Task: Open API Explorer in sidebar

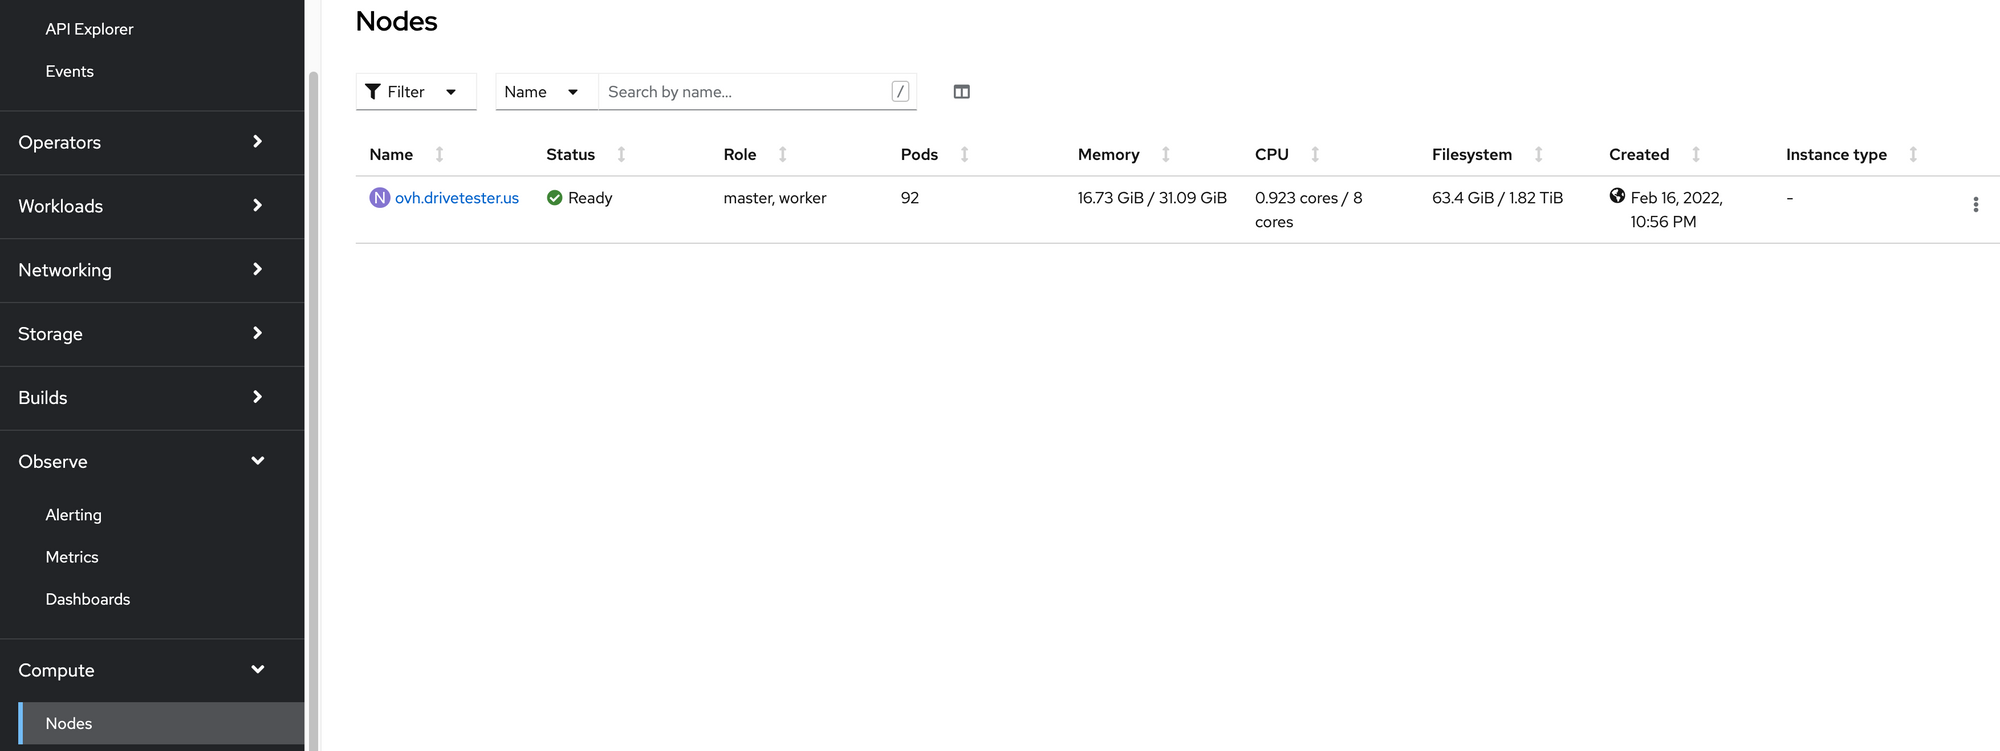Action: (89, 29)
